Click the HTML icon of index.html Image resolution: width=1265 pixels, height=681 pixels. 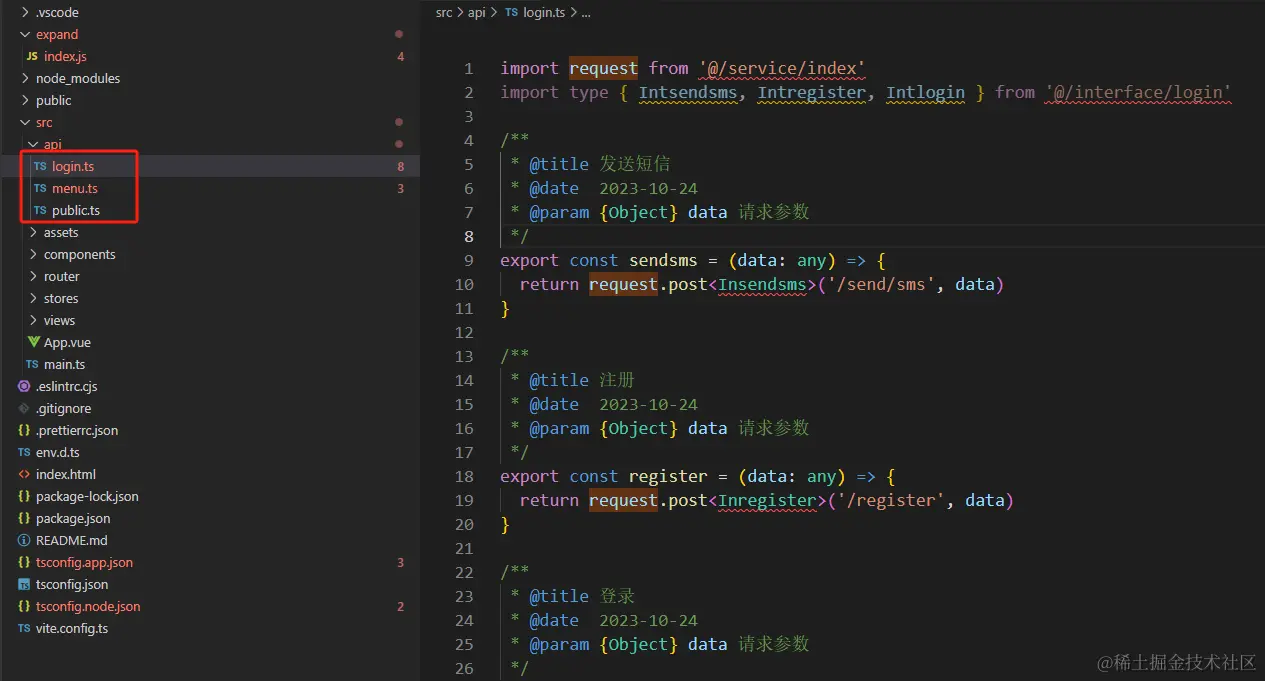(x=24, y=475)
